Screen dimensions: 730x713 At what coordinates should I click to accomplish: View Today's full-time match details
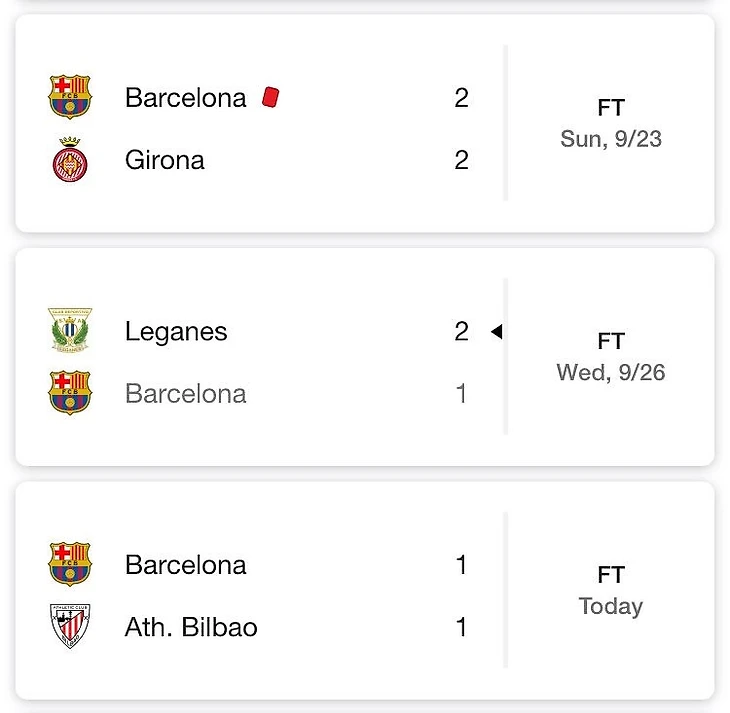(x=611, y=591)
